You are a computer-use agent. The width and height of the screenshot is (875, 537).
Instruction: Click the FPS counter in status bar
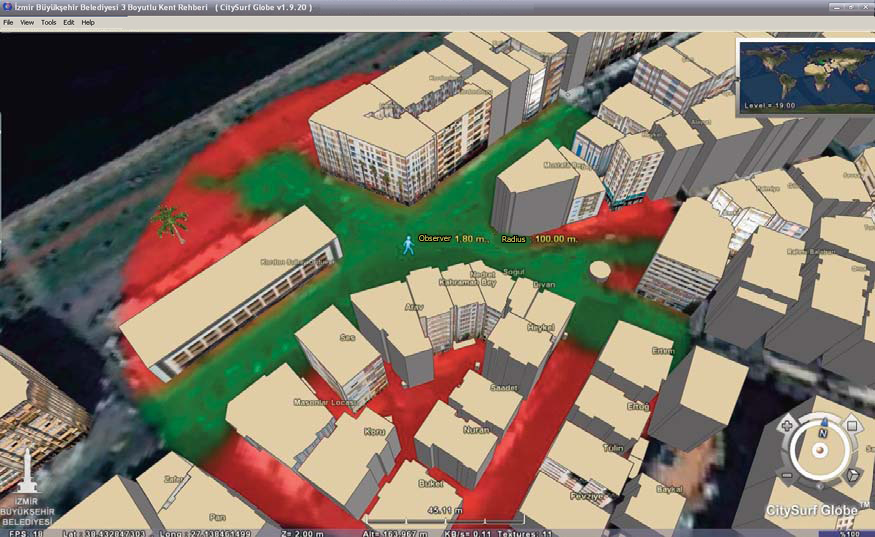point(26,533)
